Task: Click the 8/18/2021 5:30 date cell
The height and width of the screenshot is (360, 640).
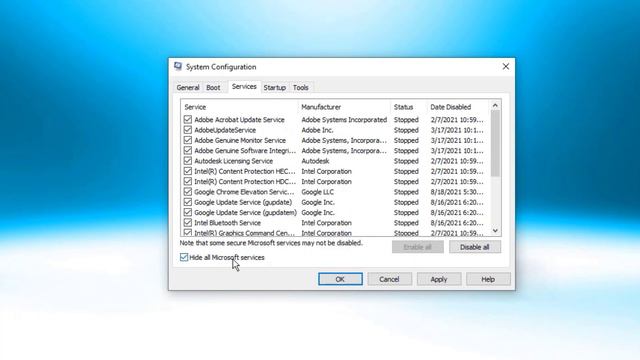Action: pos(457,192)
